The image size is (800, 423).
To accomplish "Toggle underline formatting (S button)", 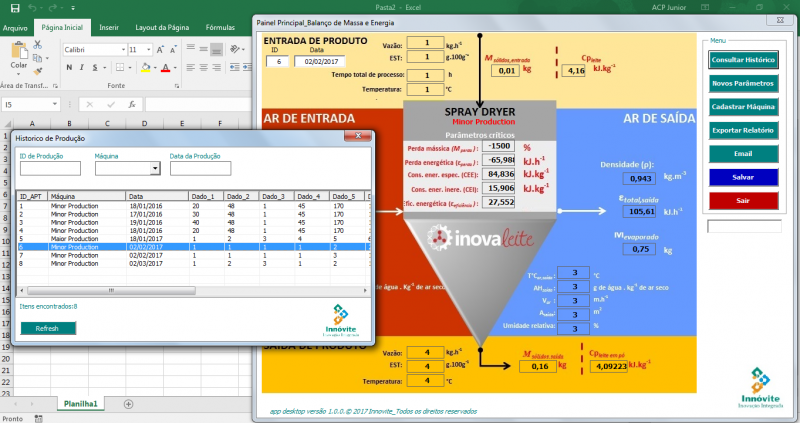I will 96,67.
